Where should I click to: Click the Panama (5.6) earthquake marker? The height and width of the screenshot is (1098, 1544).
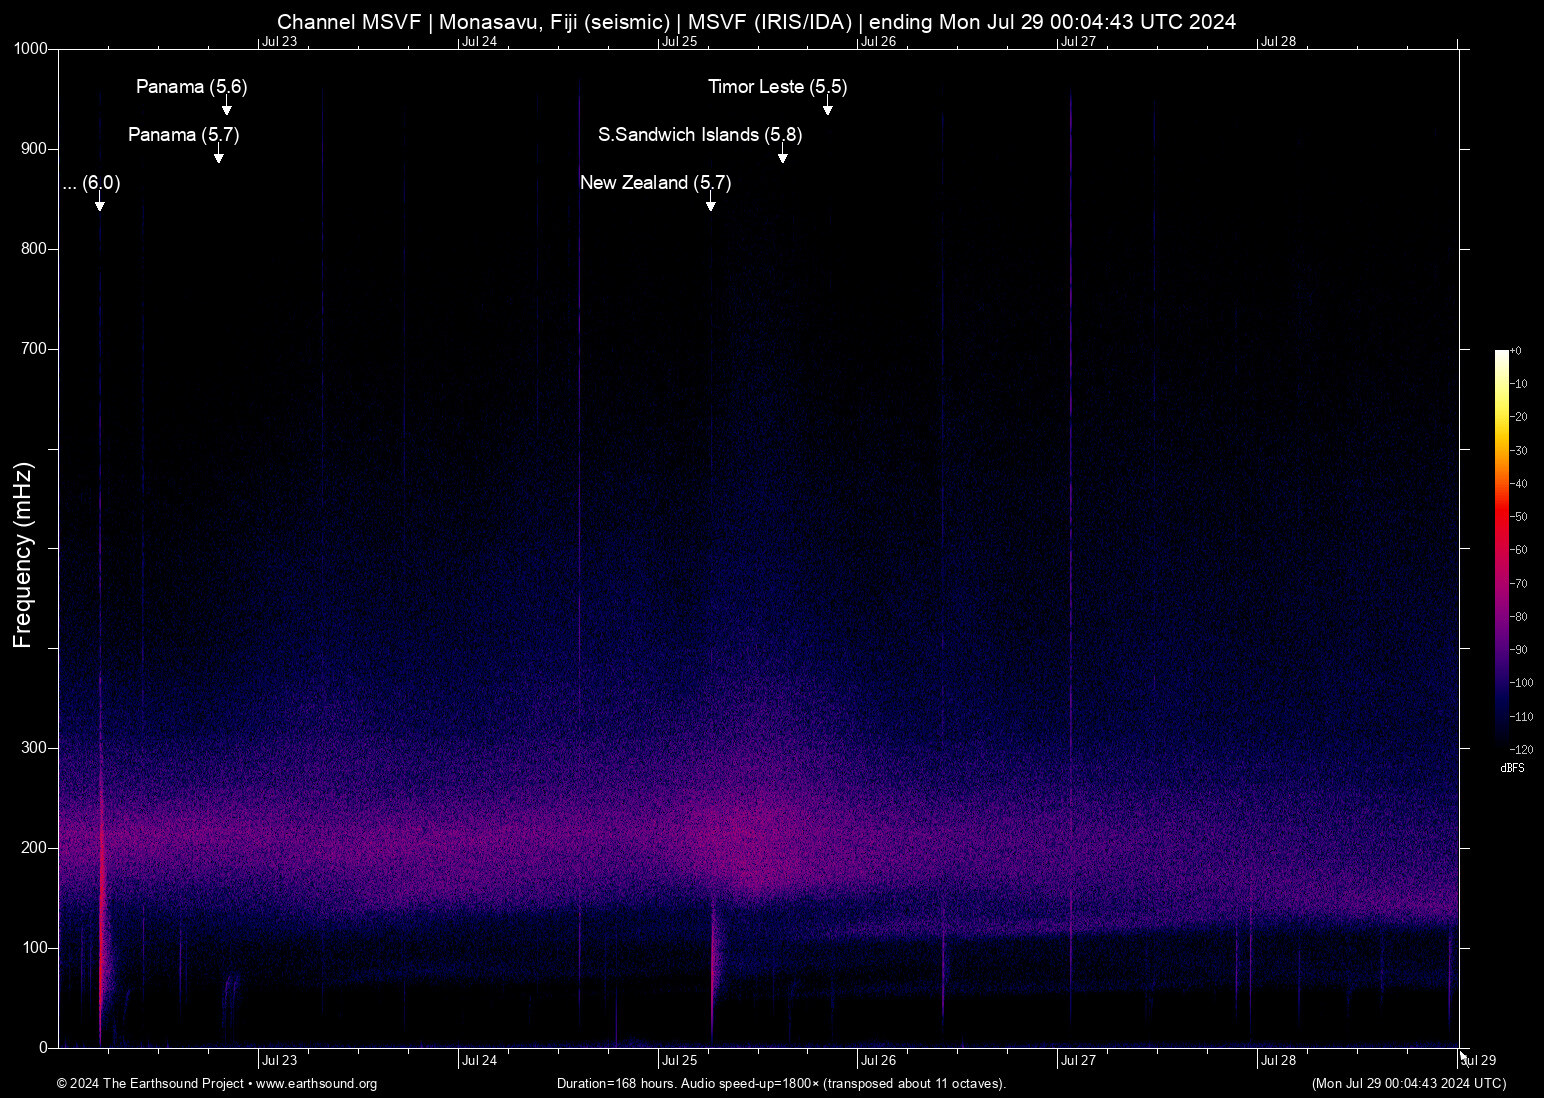pyautogui.click(x=190, y=87)
